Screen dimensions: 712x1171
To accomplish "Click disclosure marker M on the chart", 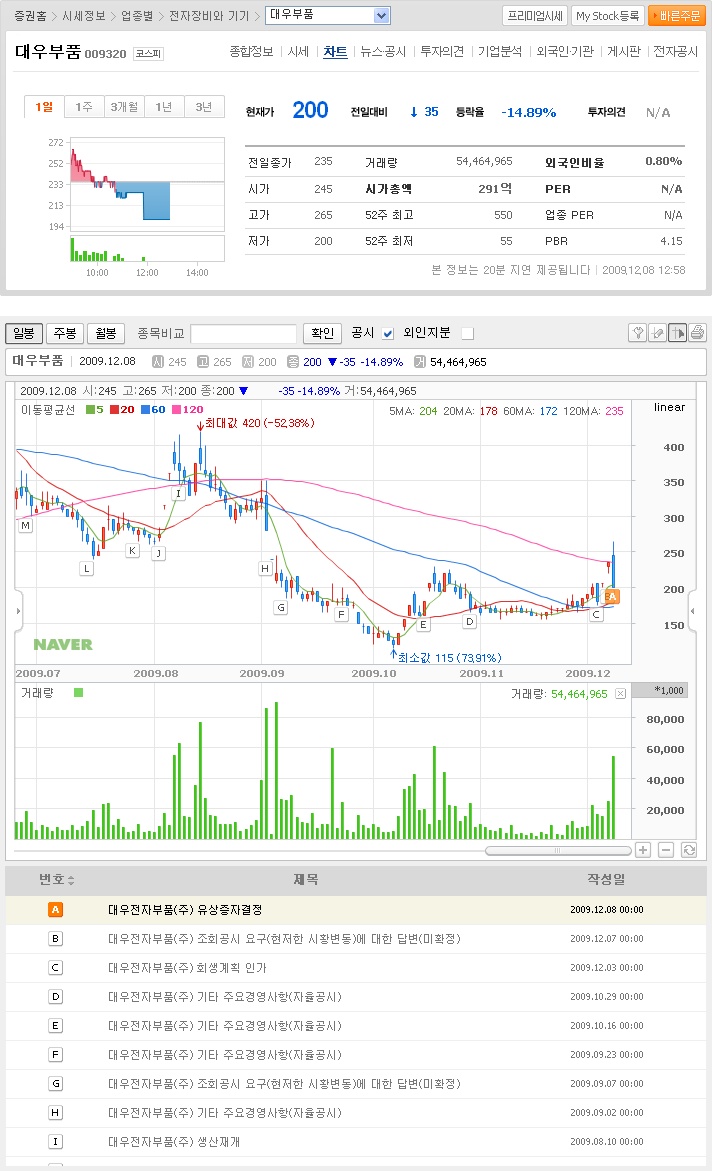I will pos(25,526).
